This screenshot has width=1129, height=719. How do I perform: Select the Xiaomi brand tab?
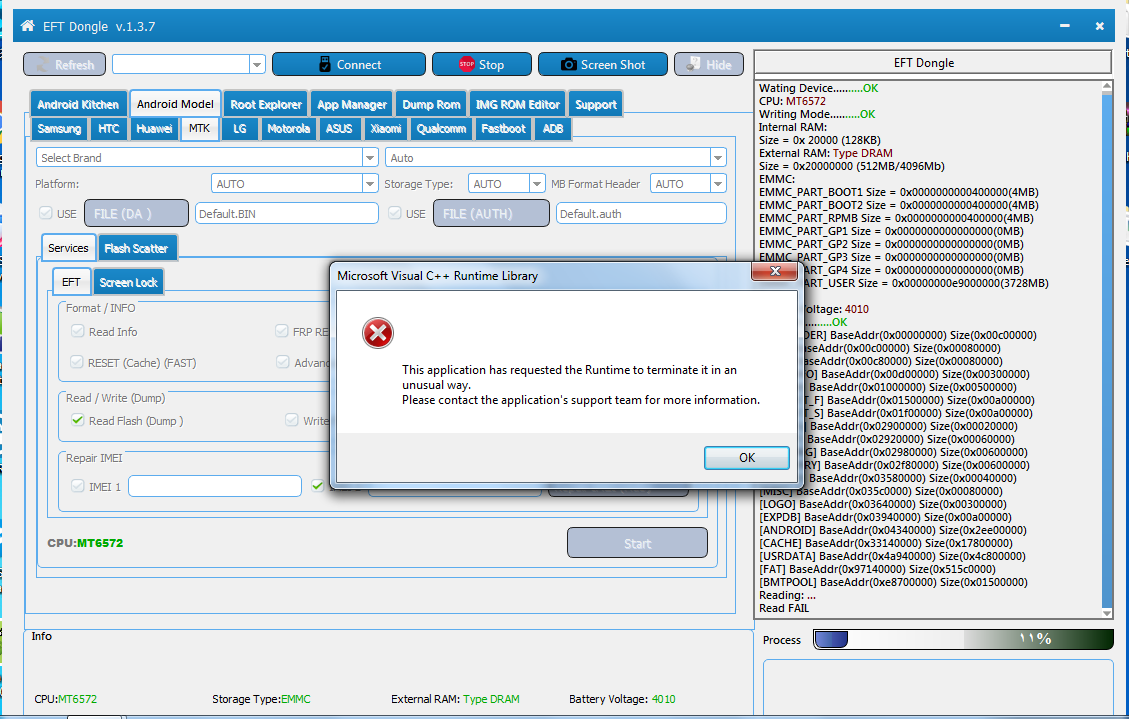[x=386, y=129]
